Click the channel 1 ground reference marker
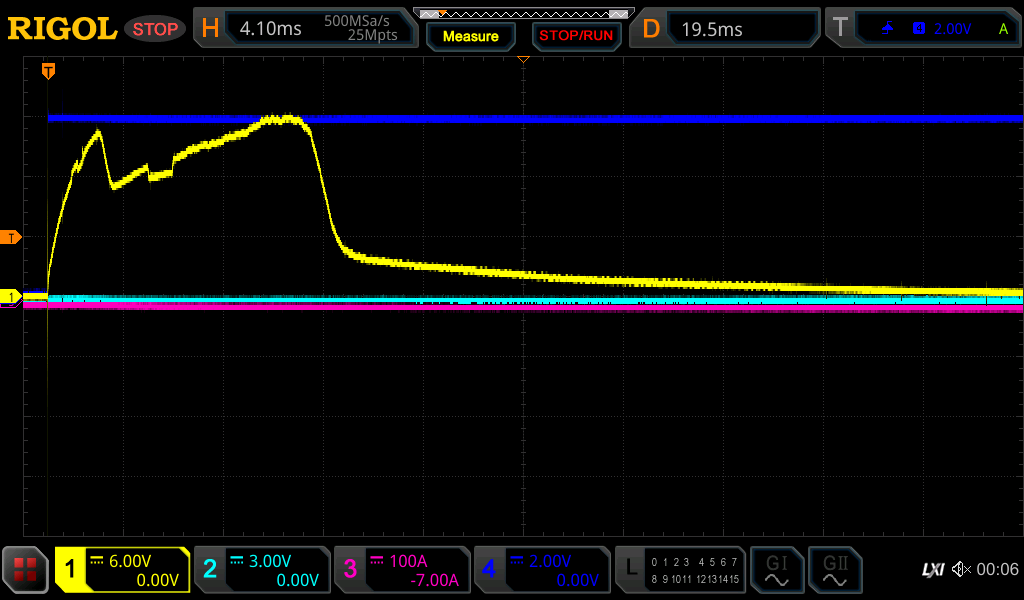Image resolution: width=1024 pixels, height=600 pixels. click(x=11, y=297)
